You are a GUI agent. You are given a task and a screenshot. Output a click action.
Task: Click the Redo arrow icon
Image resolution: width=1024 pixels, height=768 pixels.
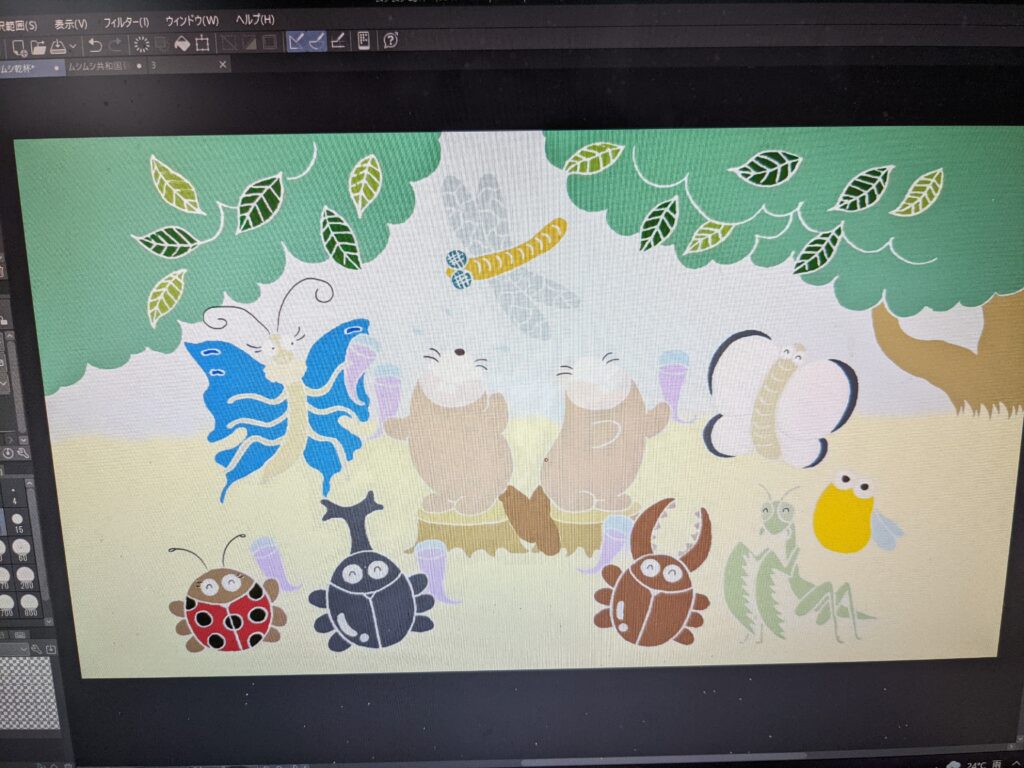pos(116,44)
